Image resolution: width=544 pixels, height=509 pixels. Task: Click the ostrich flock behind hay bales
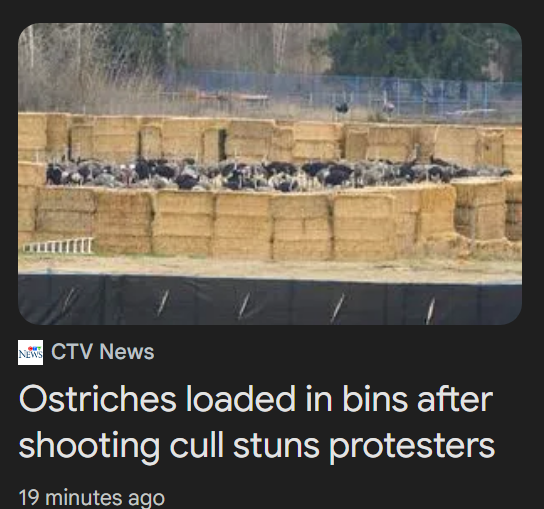tap(278, 175)
